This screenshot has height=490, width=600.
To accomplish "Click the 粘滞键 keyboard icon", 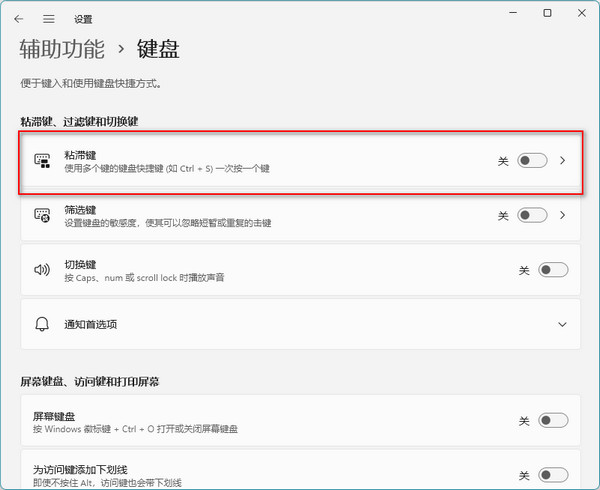I will [42, 161].
